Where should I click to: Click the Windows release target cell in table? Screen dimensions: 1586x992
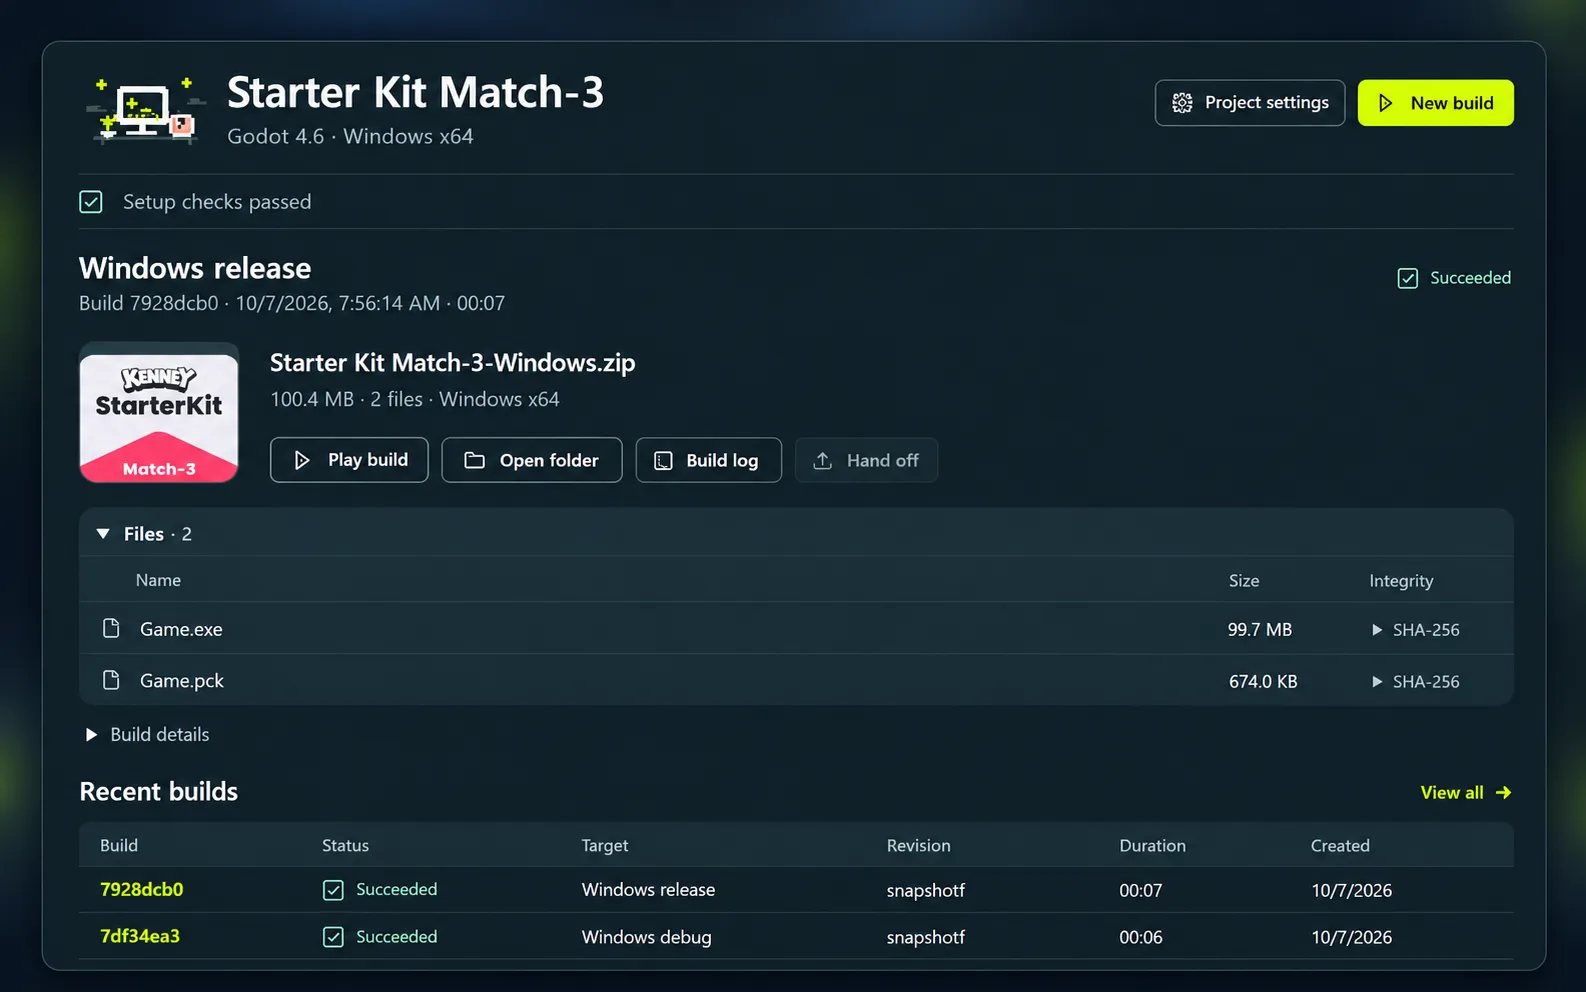648,890
